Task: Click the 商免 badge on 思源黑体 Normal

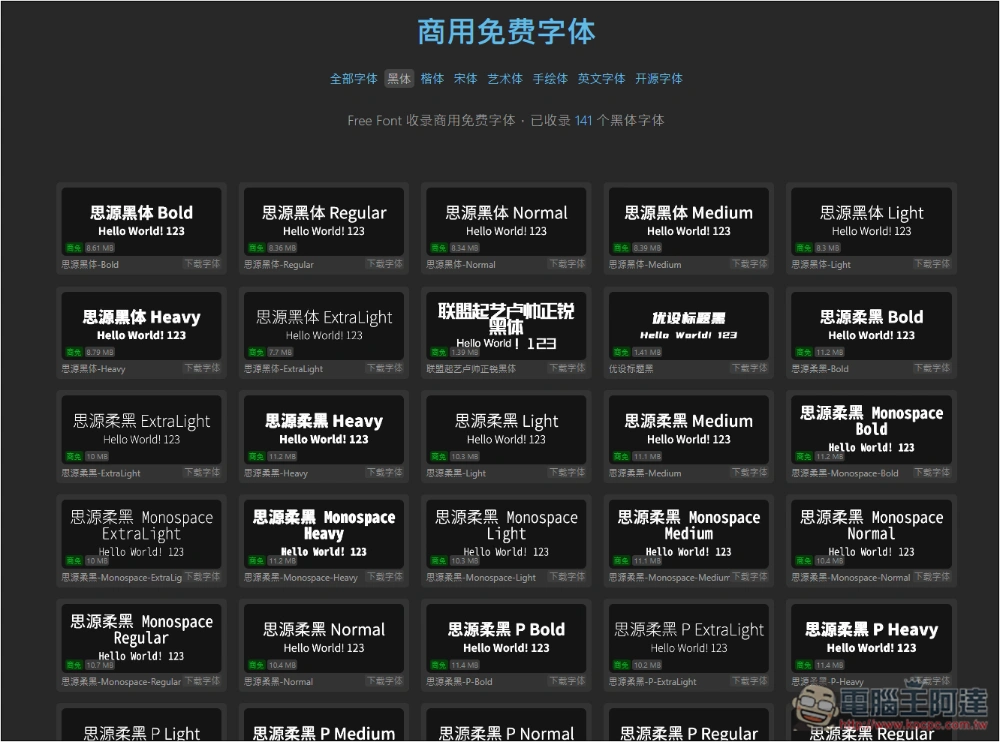Action: 438,248
